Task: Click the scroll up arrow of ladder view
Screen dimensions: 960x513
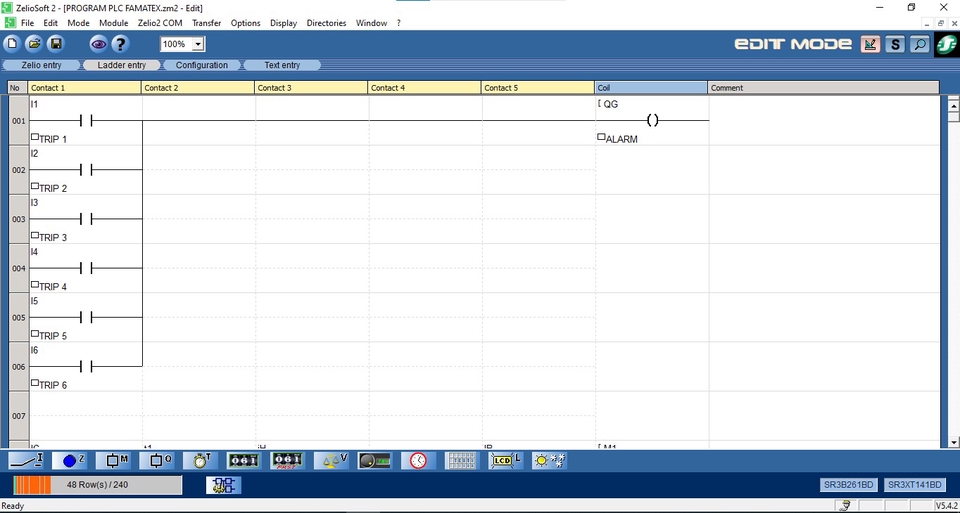Action: [953, 106]
